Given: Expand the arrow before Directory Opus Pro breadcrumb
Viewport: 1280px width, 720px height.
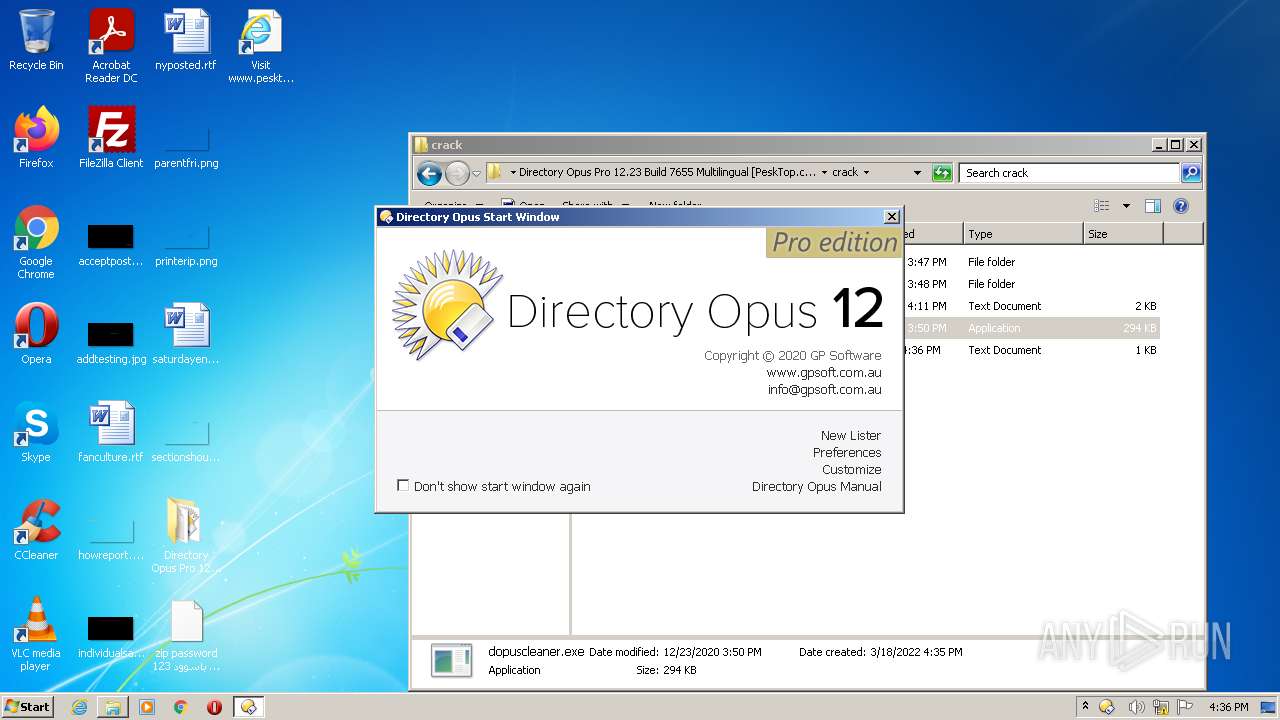Looking at the screenshot, I should (x=513, y=172).
